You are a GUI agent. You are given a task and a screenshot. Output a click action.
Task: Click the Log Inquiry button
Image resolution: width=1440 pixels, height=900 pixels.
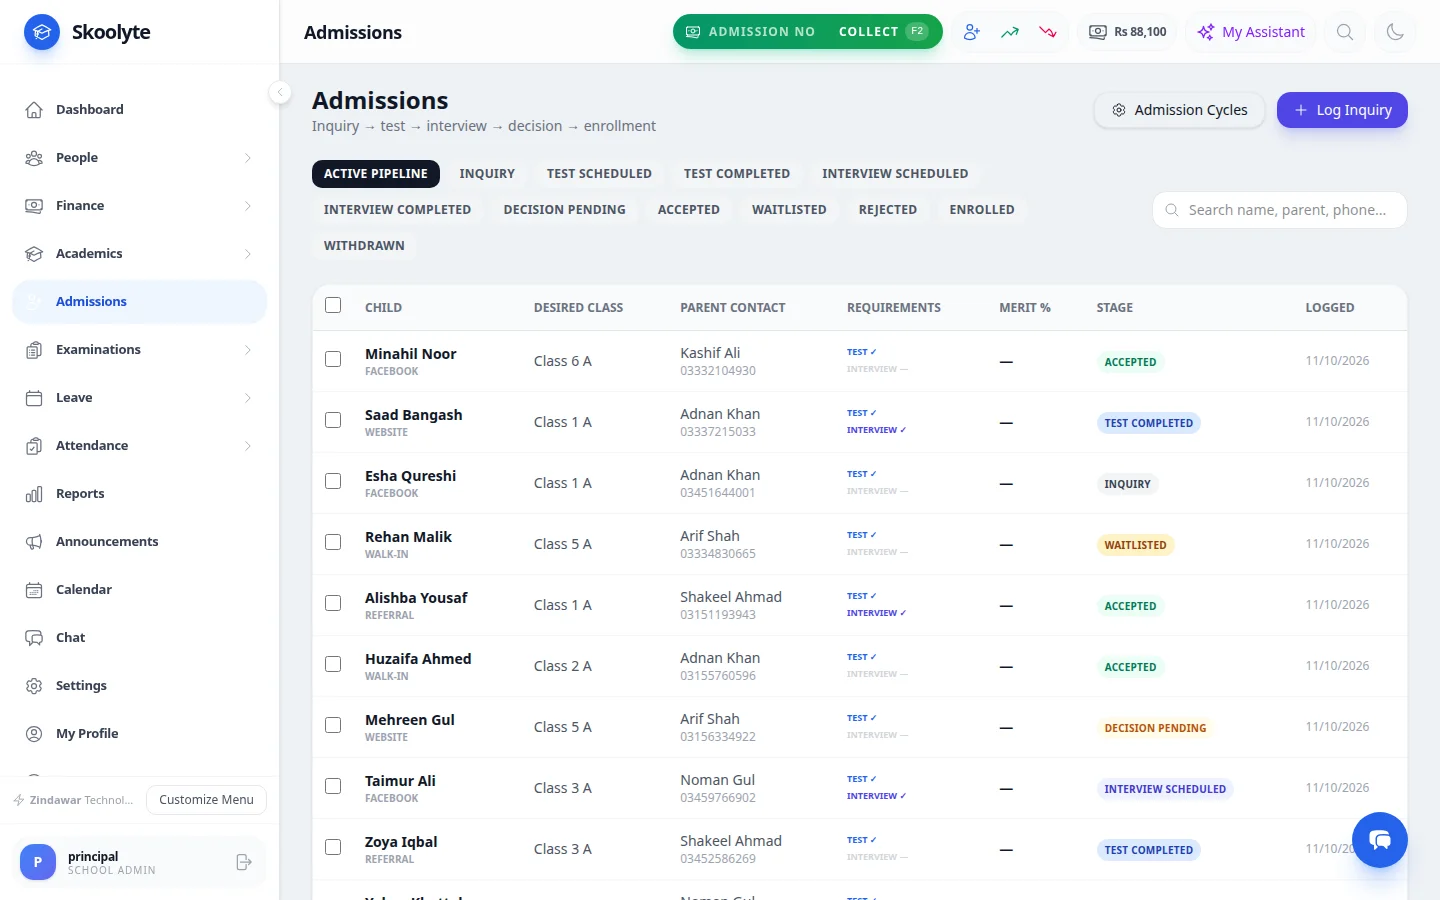(x=1342, y=110)
